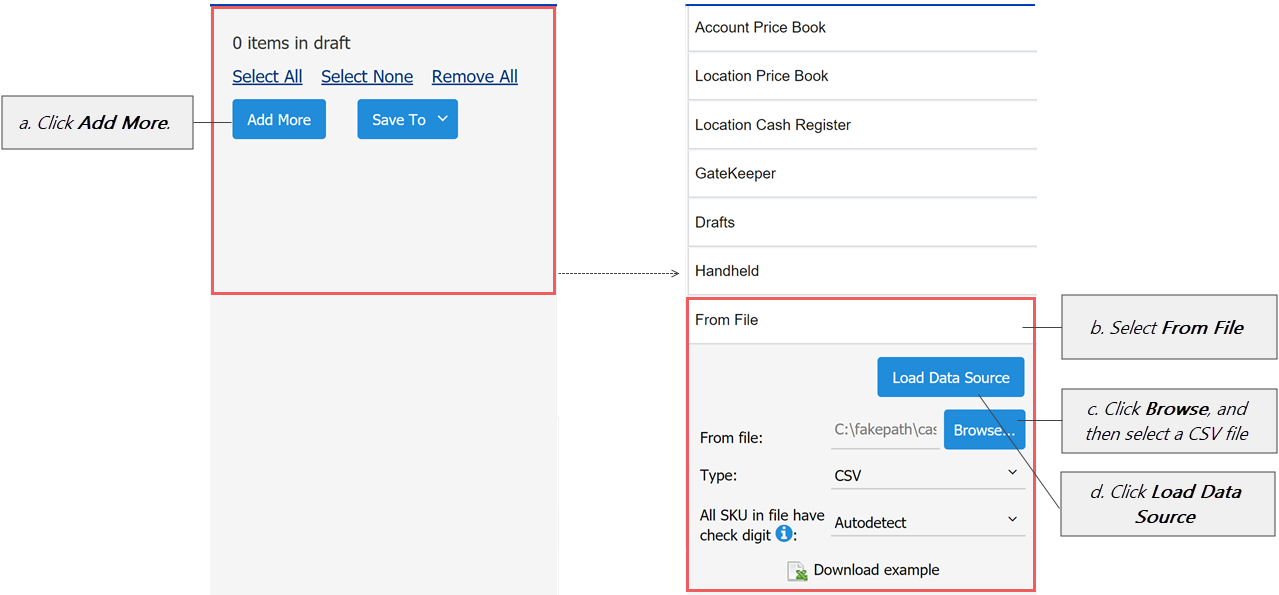Select Account Price Book from the list
The width and height of the screenshot is (1279, 595).
pos(759,27)
